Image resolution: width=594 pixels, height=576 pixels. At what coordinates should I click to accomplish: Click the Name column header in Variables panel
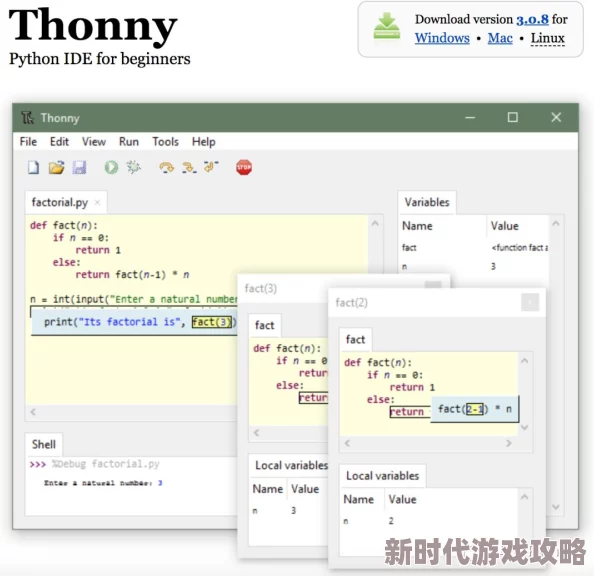[x=442, y=226]
